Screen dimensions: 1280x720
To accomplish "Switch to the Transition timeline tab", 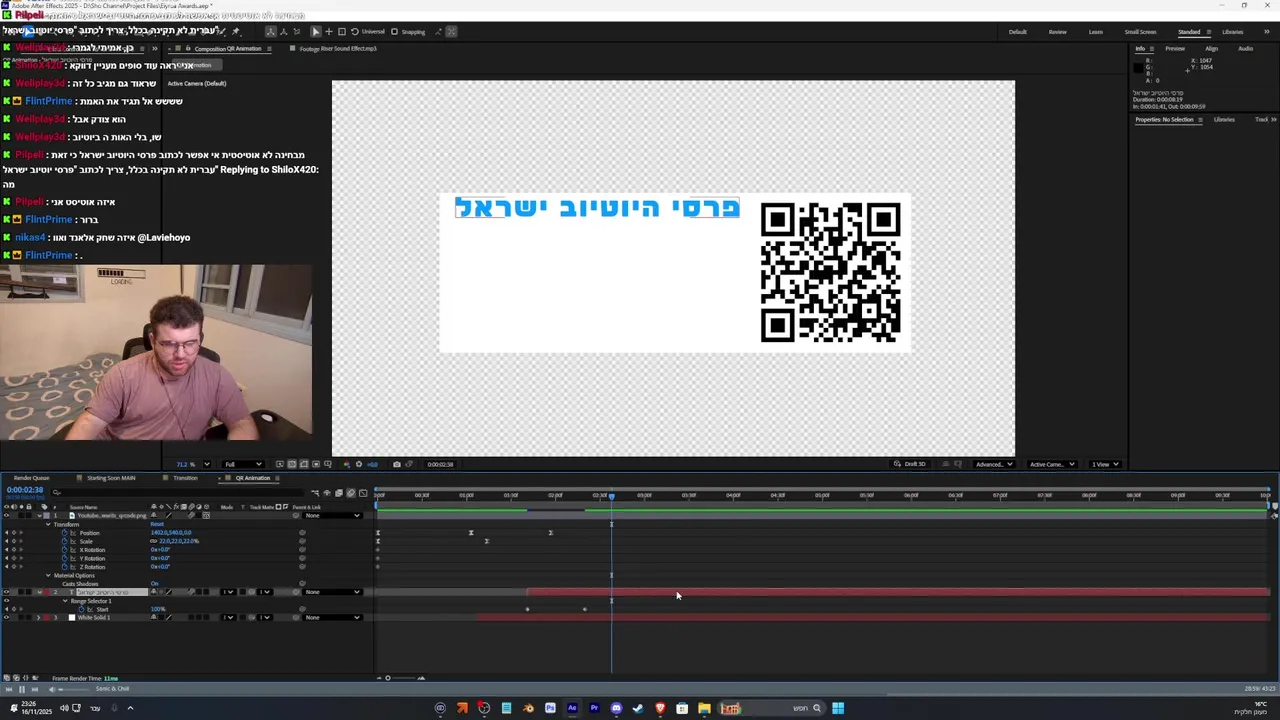I will [x=185, y=478].
